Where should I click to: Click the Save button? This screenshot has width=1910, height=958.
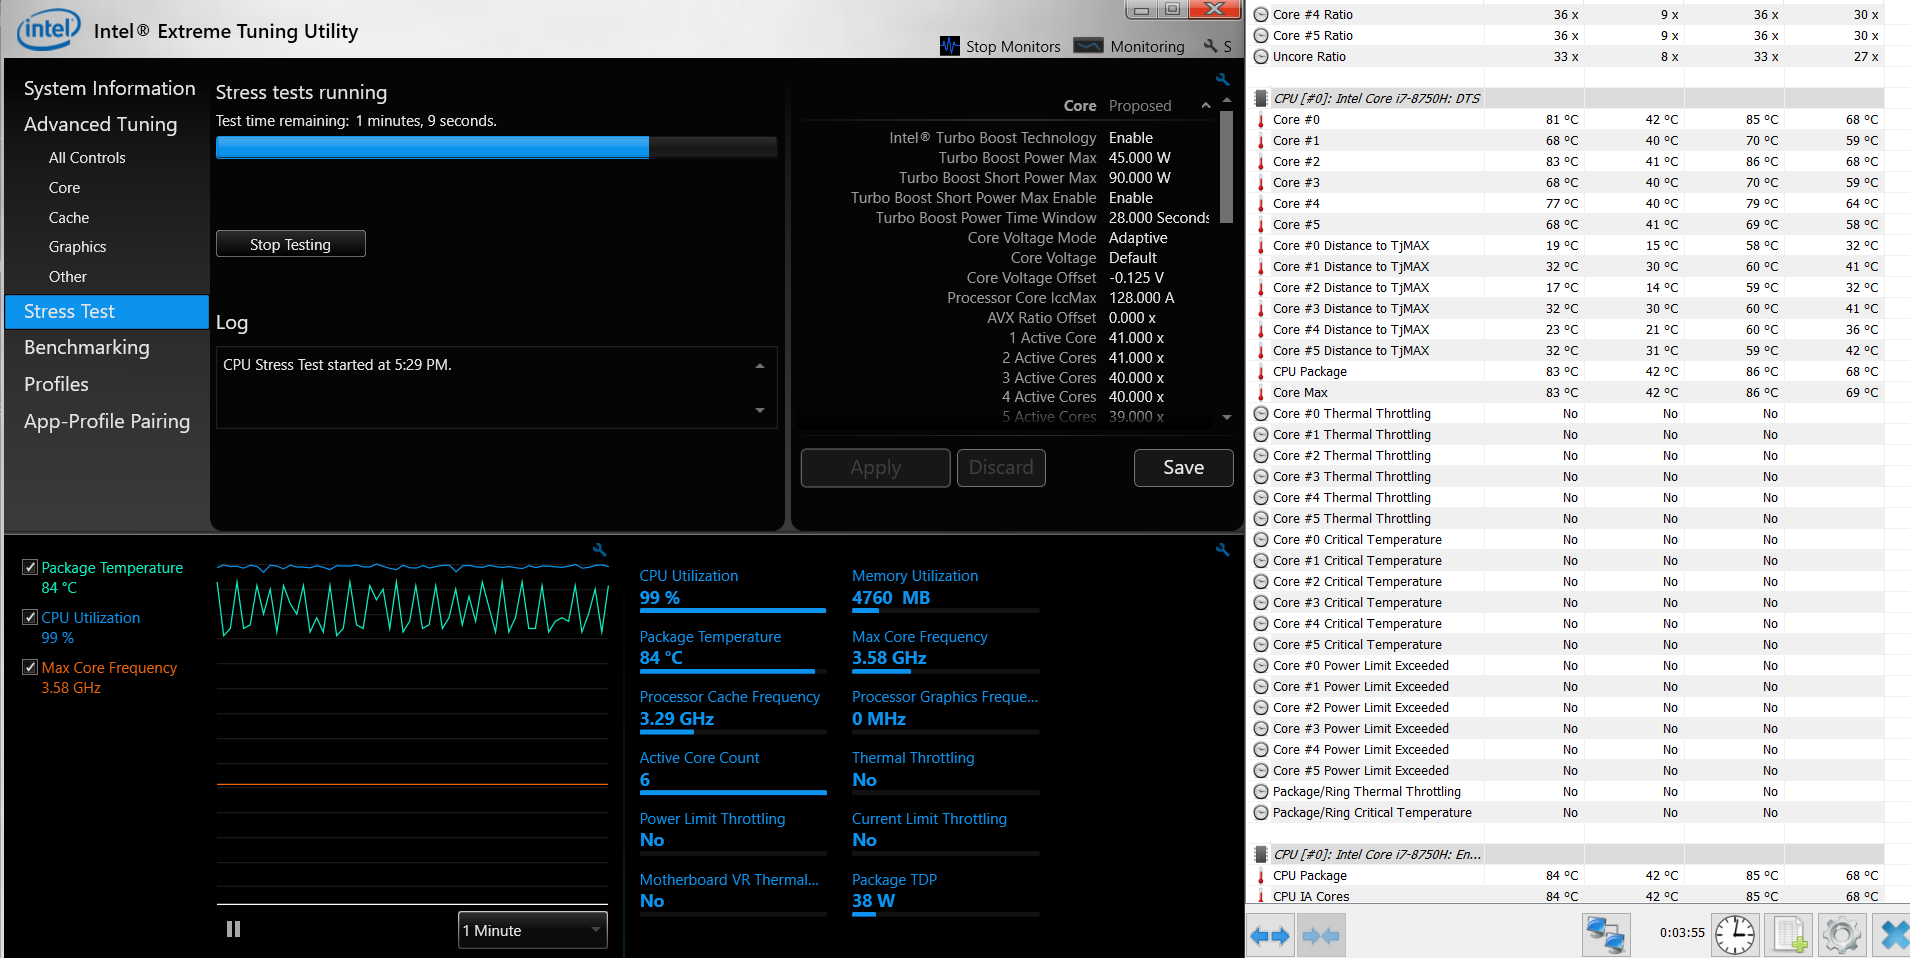click(x=1184, y=467)
